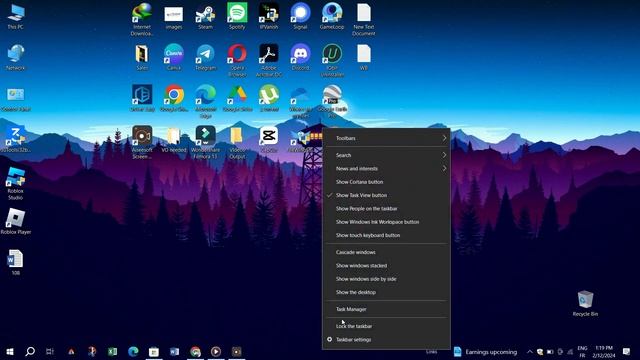Select the Google Earth Pro icon
640x360 pixels.
pos(332,101)
